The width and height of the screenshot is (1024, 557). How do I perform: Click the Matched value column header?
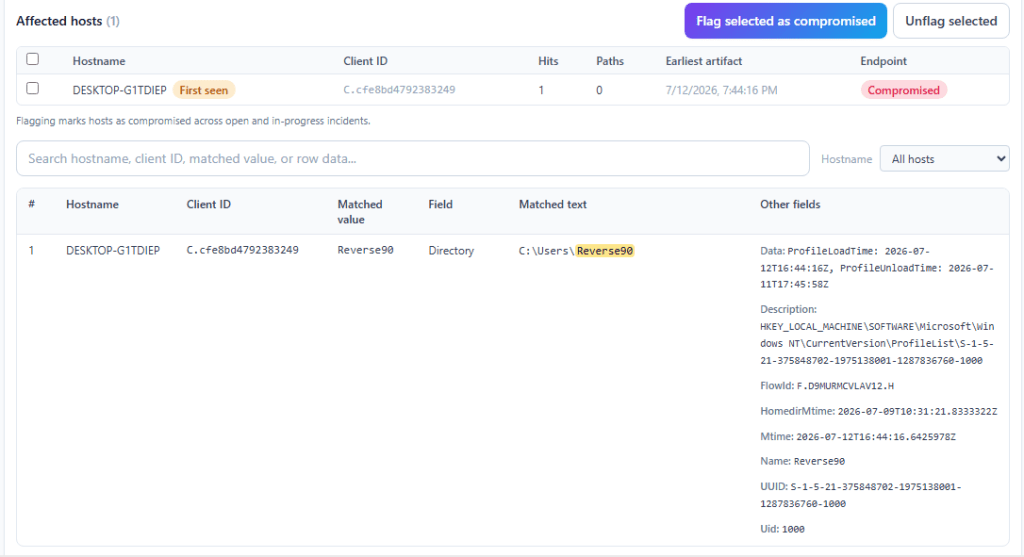click(360, 212)
